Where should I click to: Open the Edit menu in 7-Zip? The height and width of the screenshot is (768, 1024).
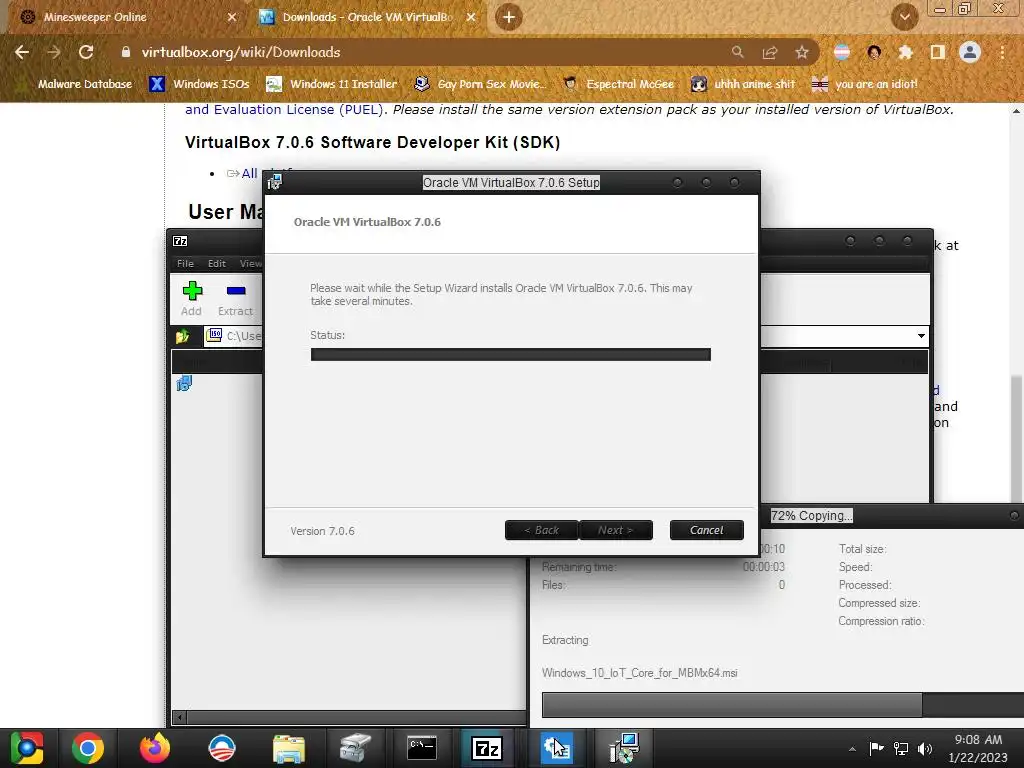(x=217, y=263)
